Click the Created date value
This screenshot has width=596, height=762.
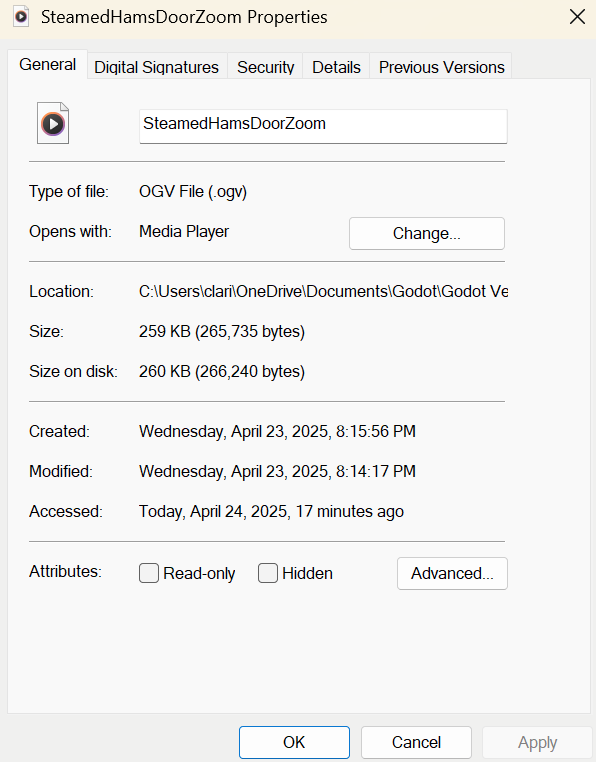coord(277,431)
